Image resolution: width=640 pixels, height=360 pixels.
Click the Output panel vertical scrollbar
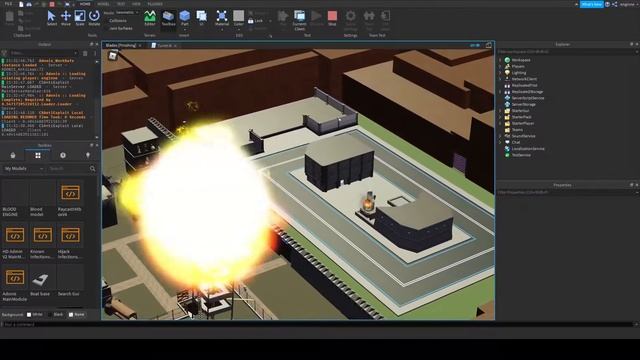[x=97, y=99]
